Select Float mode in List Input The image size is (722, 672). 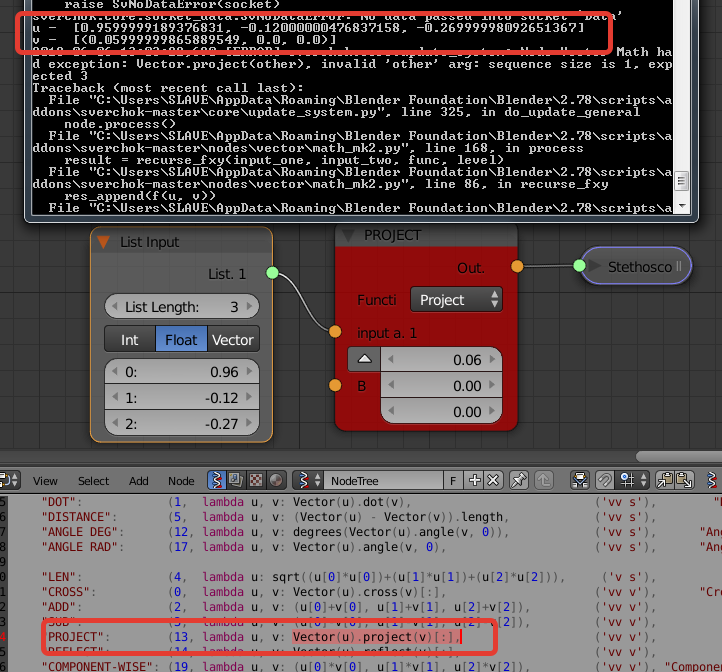pos(181,339)
